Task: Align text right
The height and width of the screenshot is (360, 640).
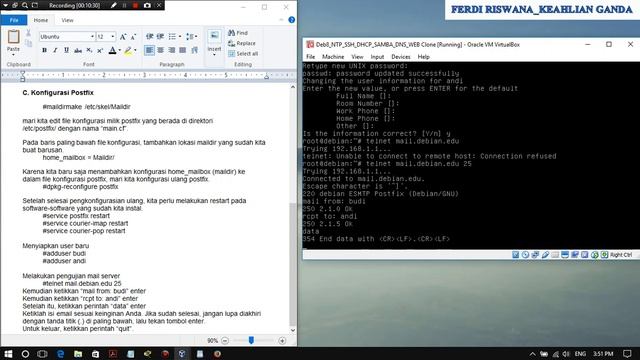Action: pyautogui.click(x=171, y=50)
